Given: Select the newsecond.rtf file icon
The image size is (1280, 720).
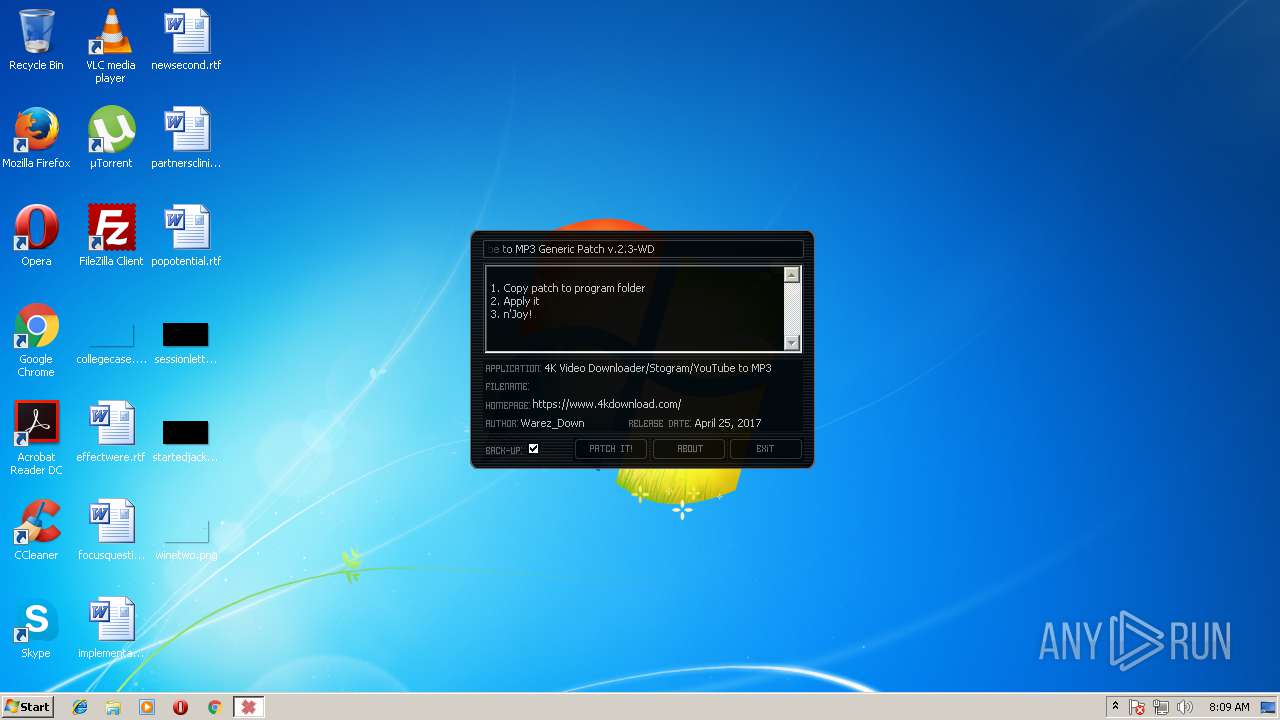Looking at the screenshot, I should coord(186,40).
